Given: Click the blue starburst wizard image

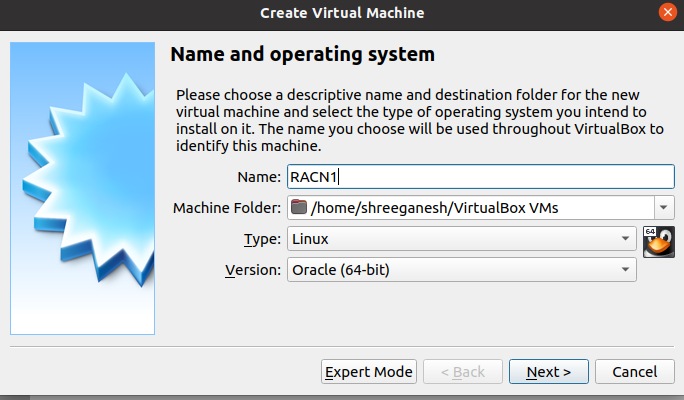Looking at the screenshot, I should (82, 188).
